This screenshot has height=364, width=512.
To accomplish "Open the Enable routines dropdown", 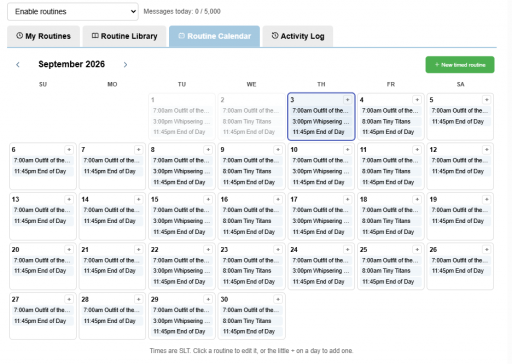I will (x=73, y=12).
